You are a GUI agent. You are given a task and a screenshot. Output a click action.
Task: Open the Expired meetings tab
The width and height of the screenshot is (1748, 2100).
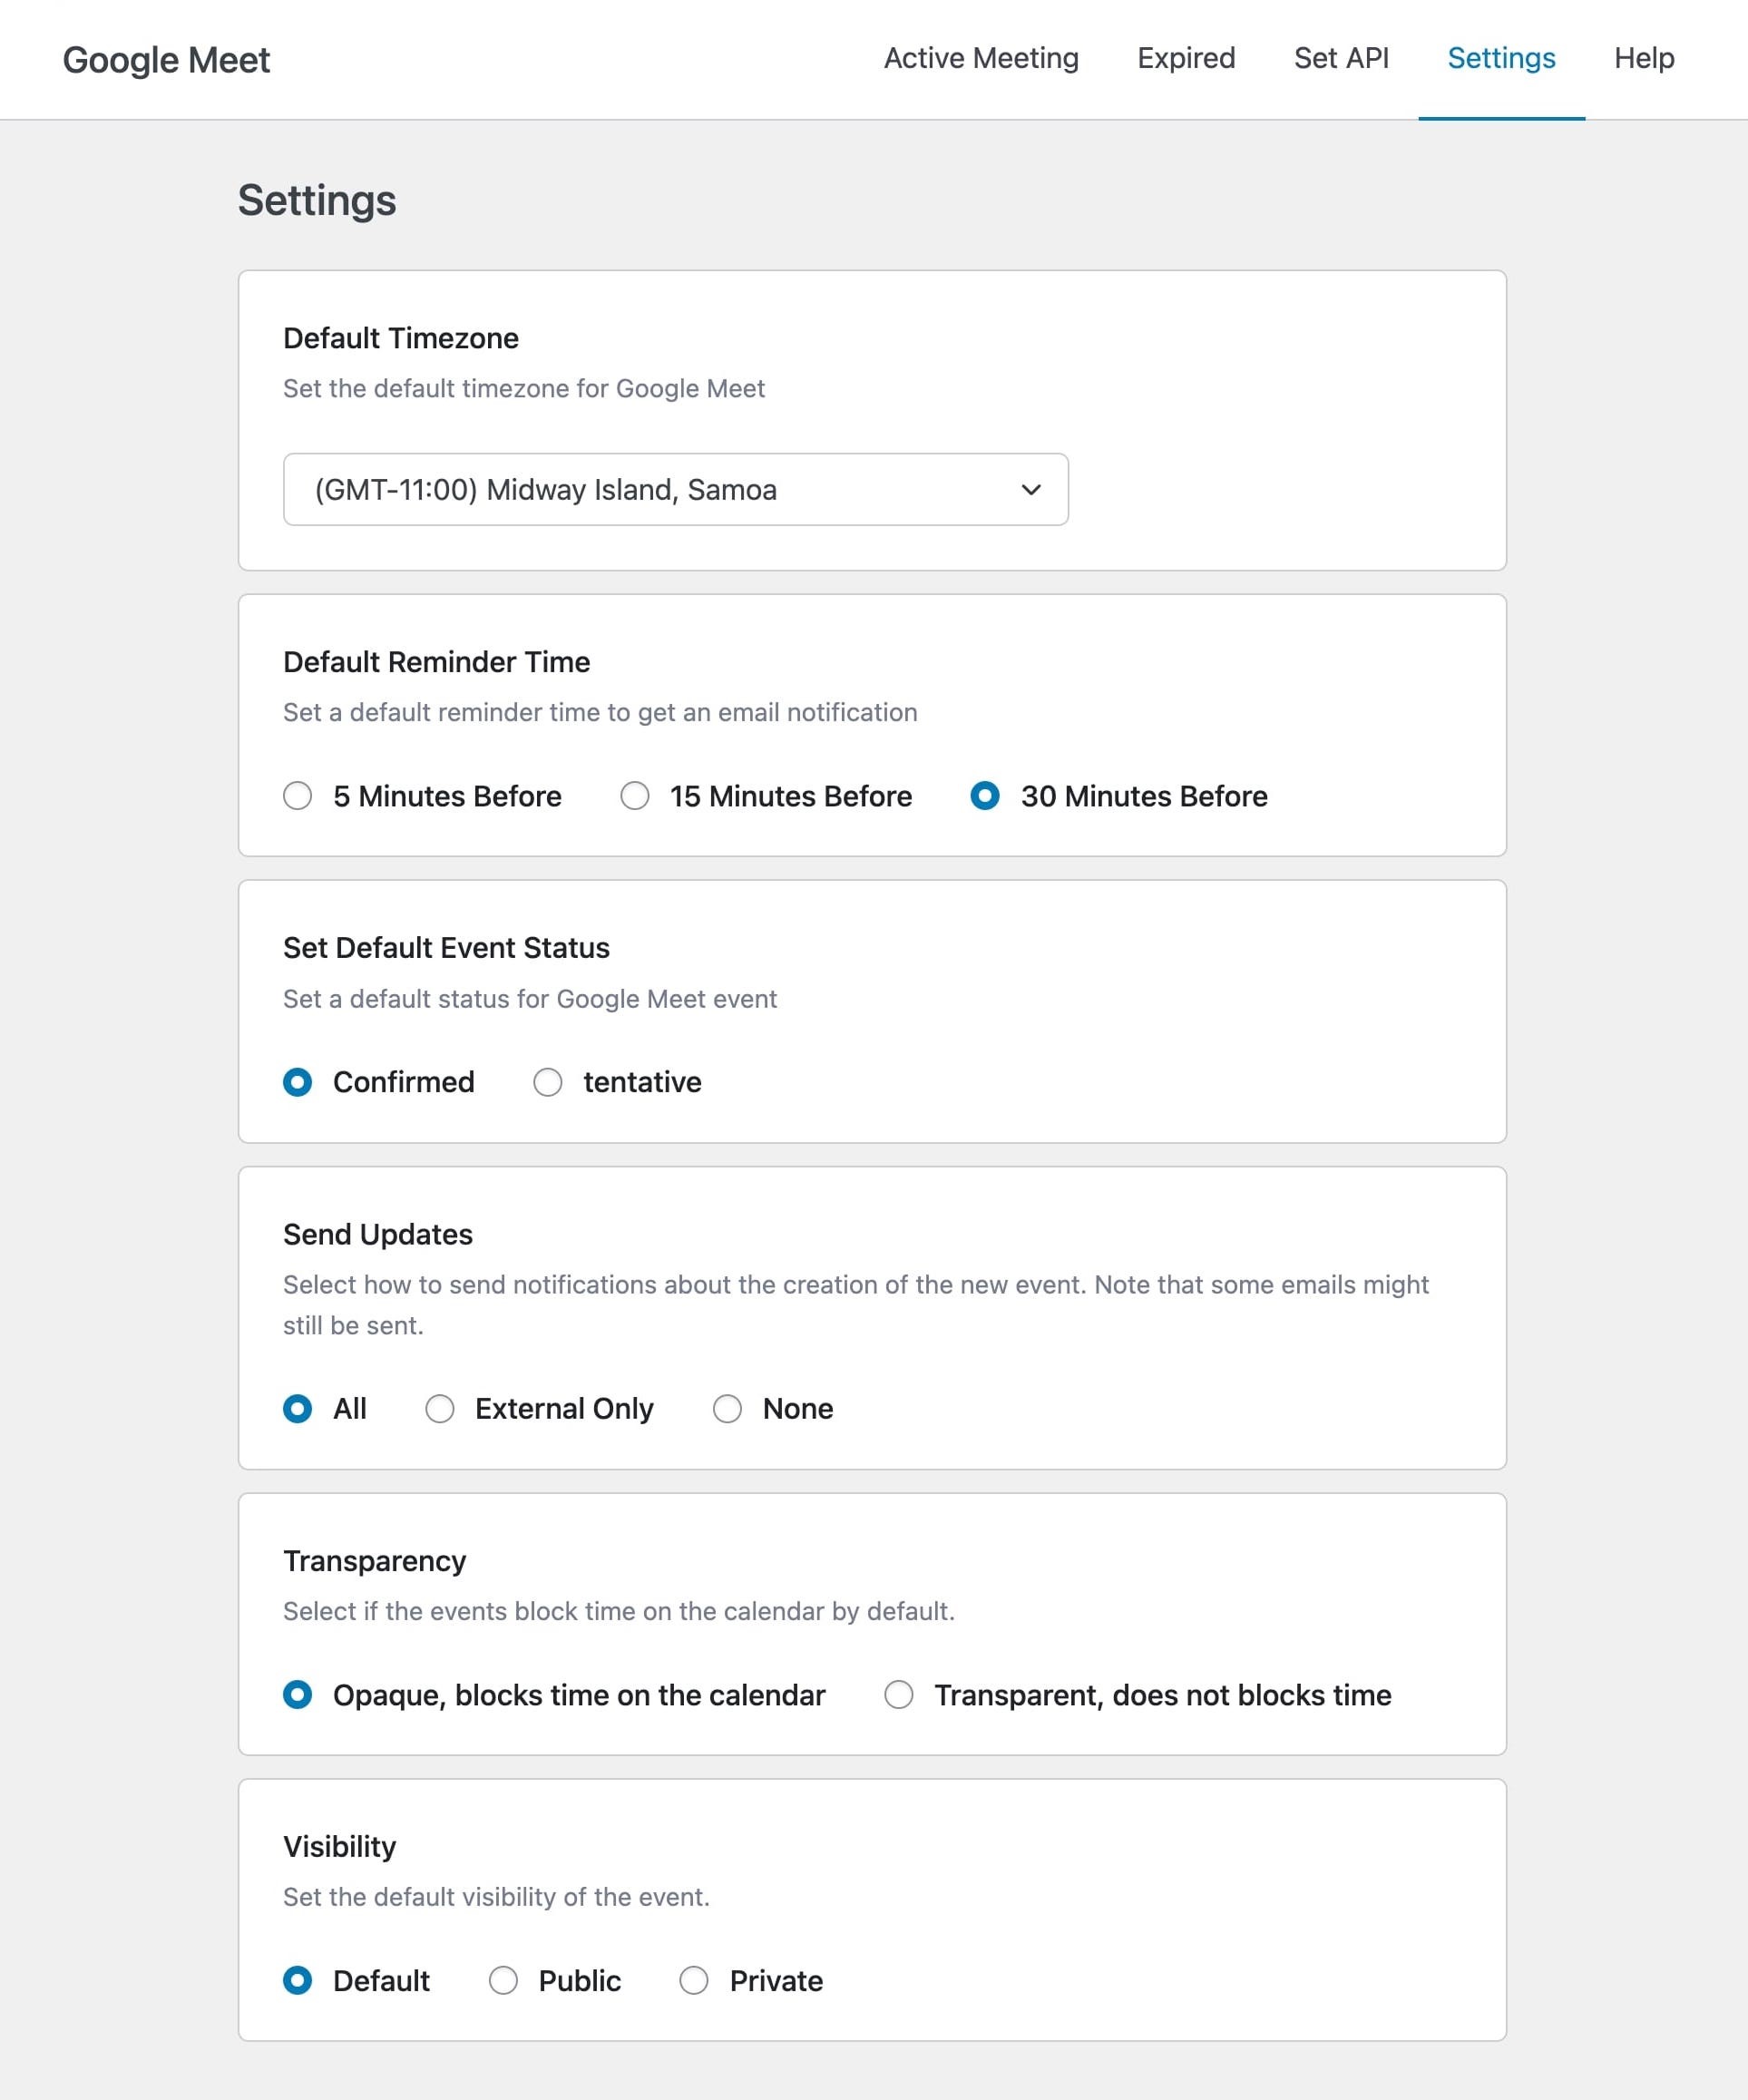pos(1186,59)
